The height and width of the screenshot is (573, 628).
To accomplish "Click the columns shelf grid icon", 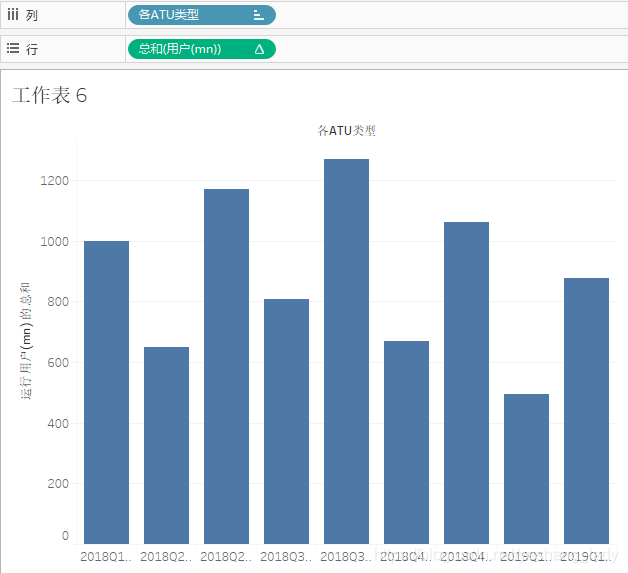I will (13, 14).
